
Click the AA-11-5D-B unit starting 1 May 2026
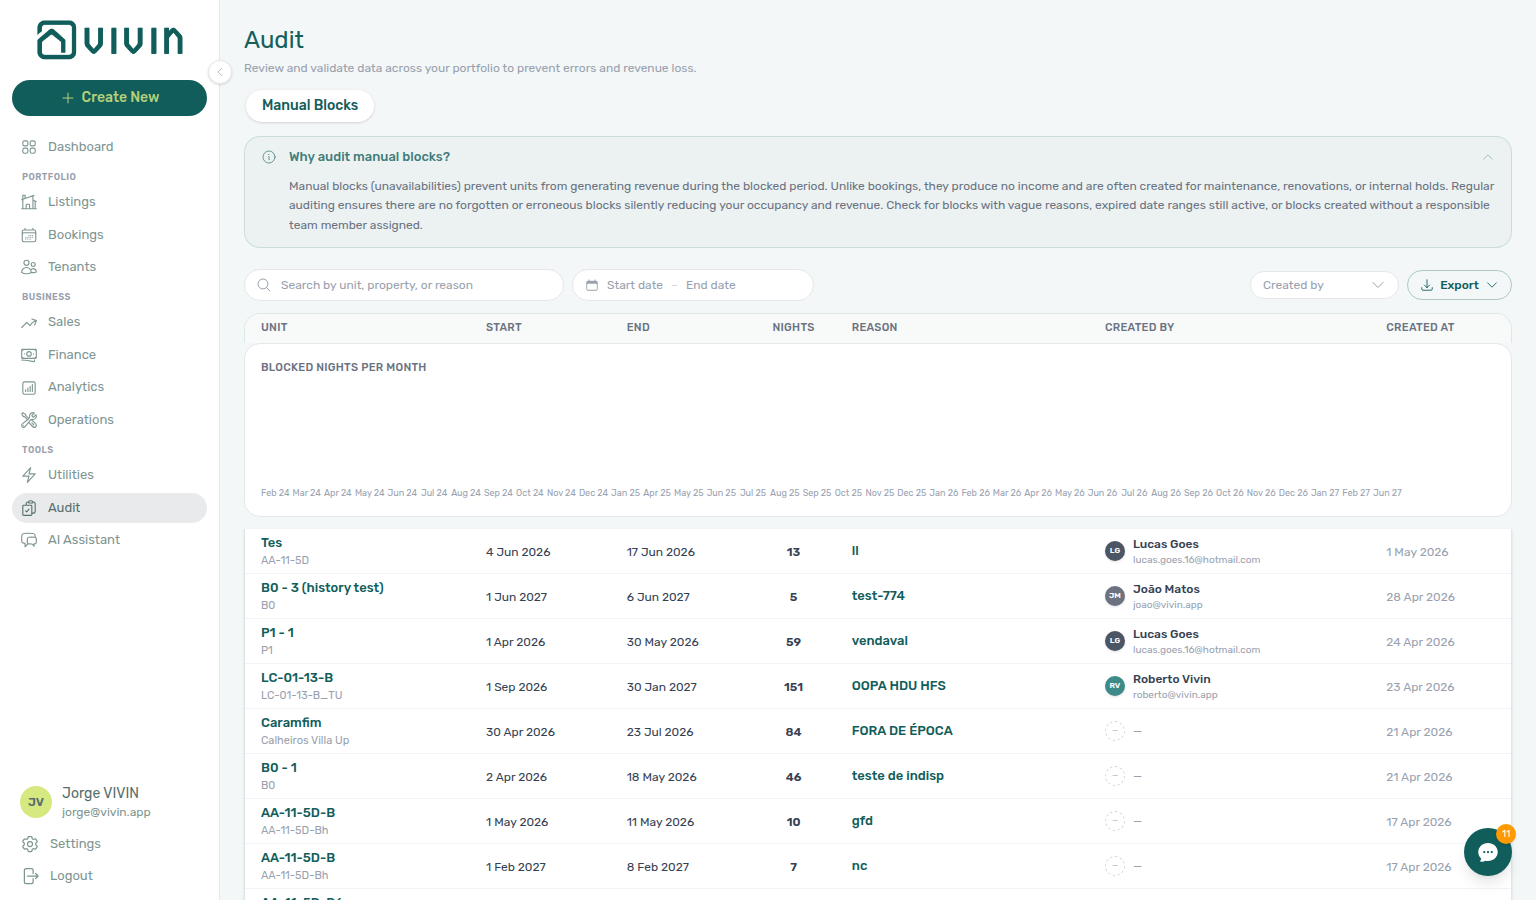[x=298, y=813]
